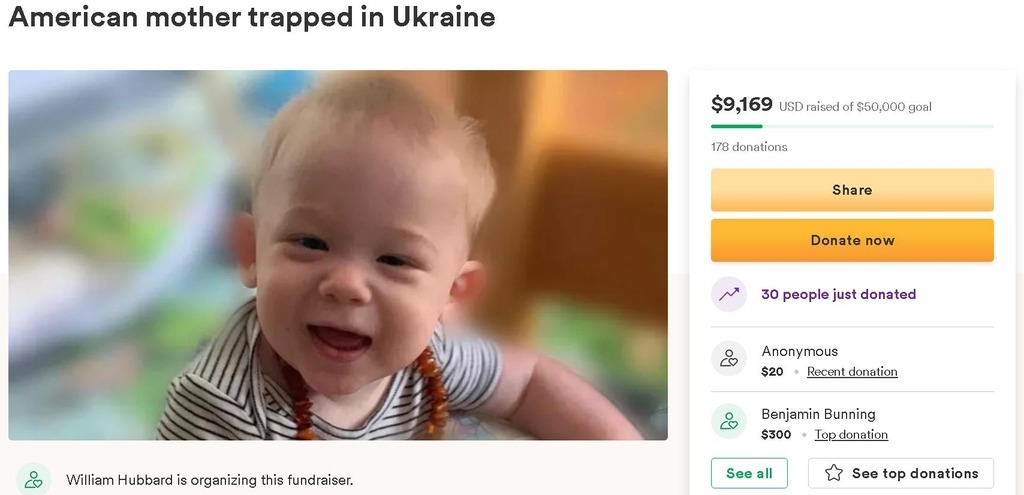Screen dimensions: 1024x495
Task: Click the purple trending arrow icon
Action: (729, 294)
